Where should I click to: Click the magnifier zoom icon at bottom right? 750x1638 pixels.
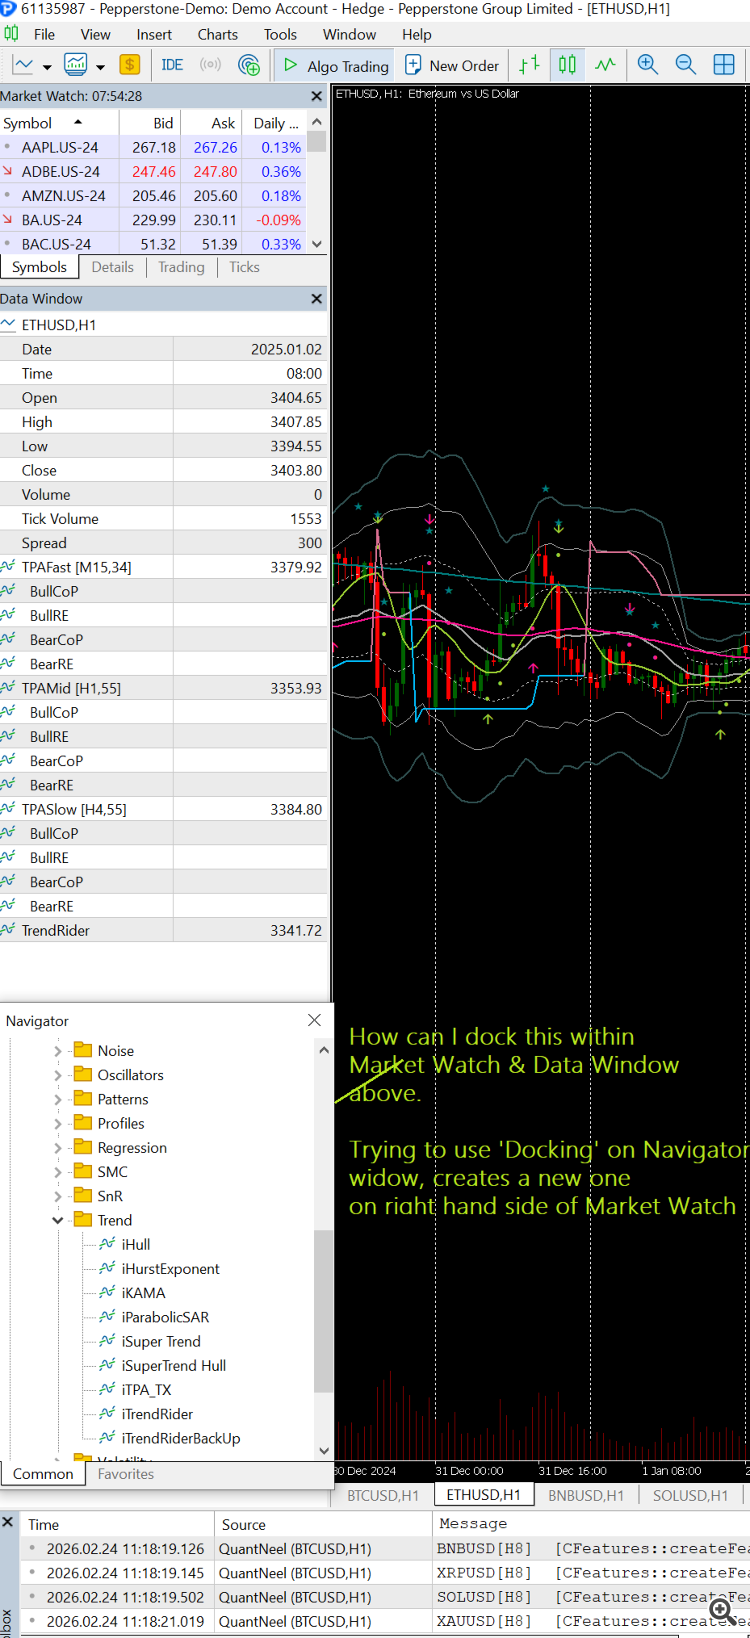click(722, 1611)
